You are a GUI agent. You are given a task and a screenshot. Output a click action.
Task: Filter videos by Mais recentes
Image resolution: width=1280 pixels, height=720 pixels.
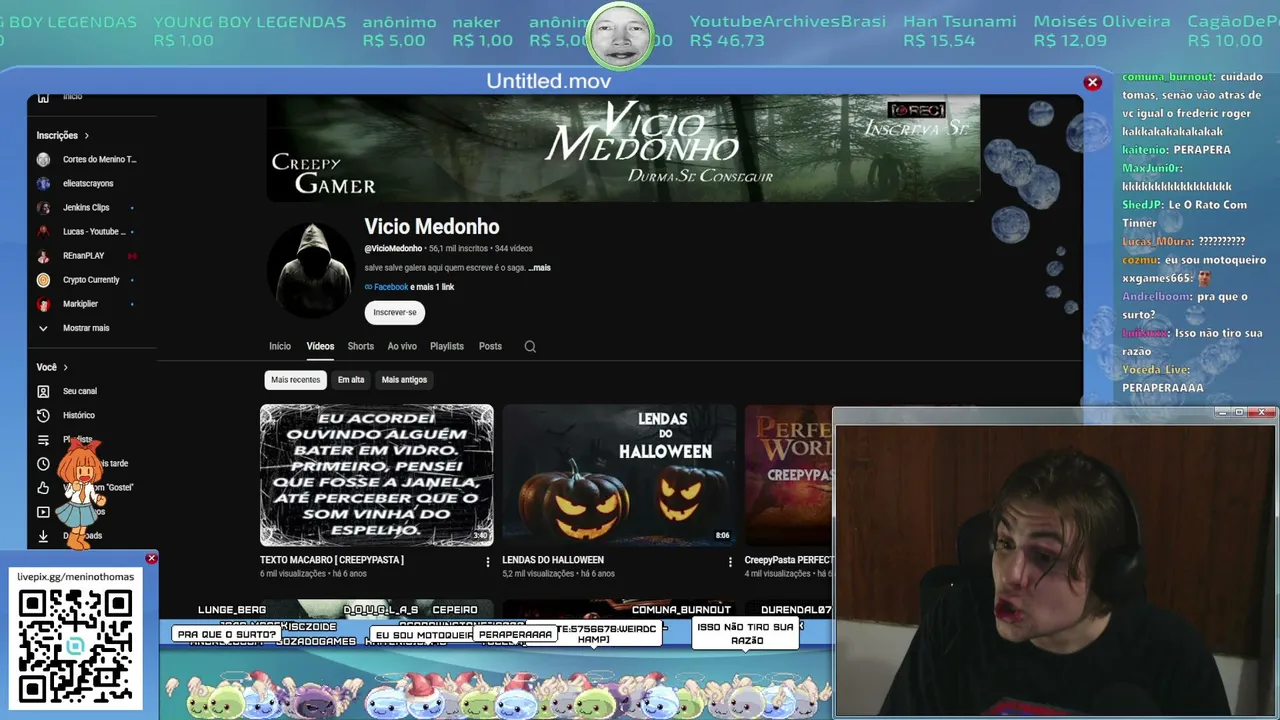coord(296,380)
